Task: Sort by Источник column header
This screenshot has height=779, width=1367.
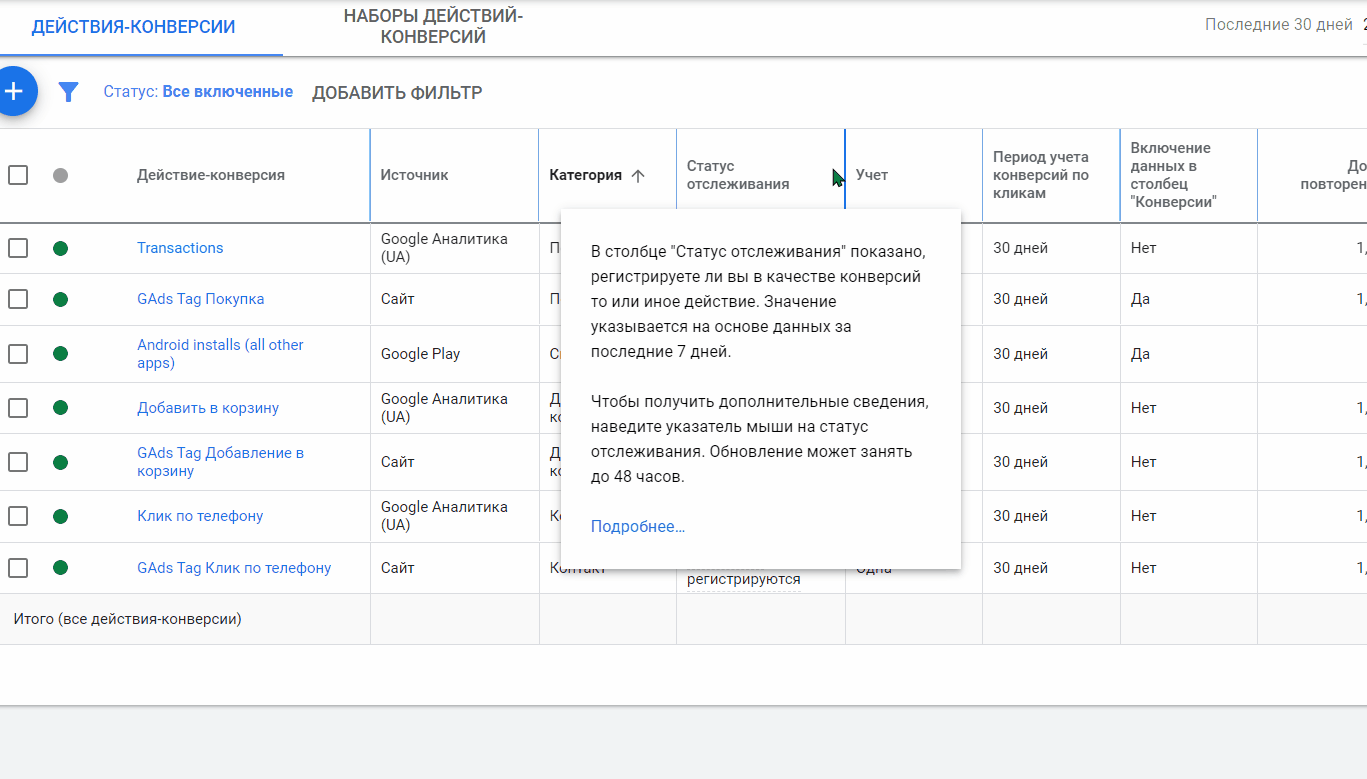Action: [414, 175]
